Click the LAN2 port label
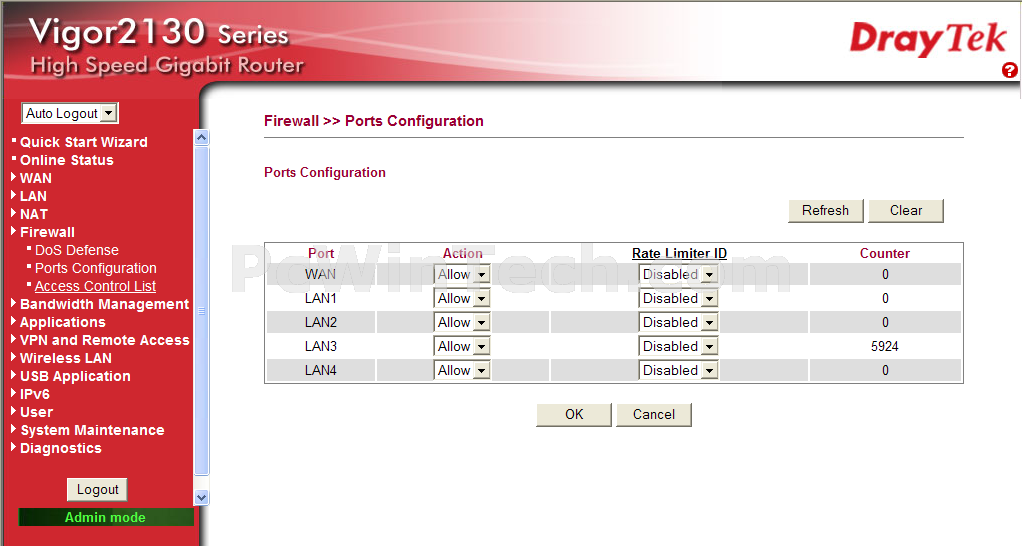Image resolution: width=1022 pixels, height=546 pixels. point(321,323)
